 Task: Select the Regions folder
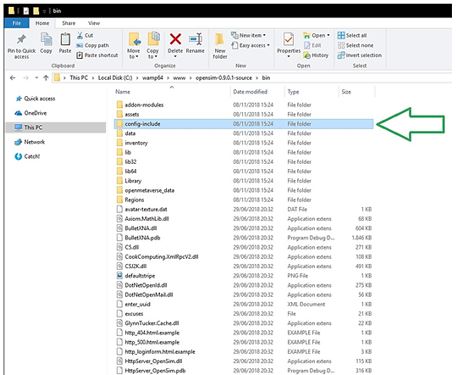(134, 200)
